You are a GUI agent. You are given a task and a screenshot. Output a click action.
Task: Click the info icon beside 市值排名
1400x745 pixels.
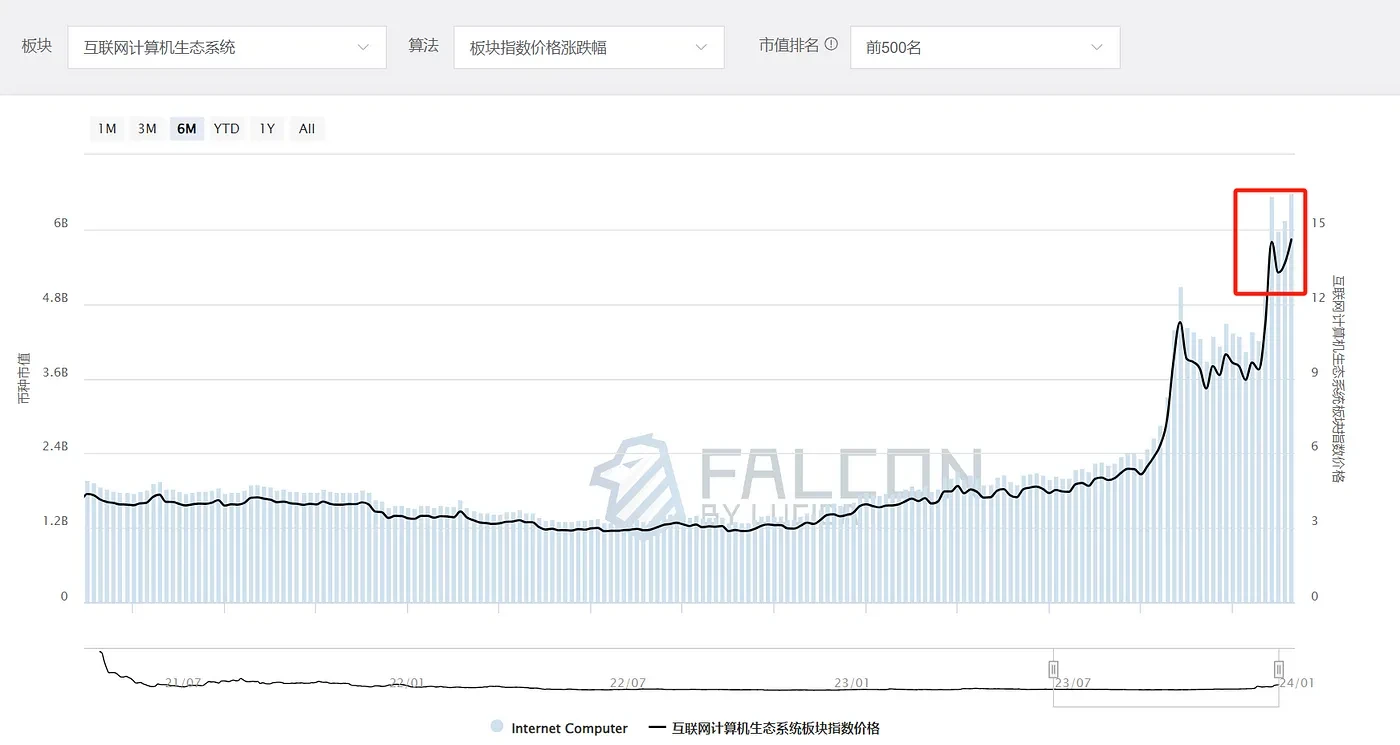tap(831, 45)
